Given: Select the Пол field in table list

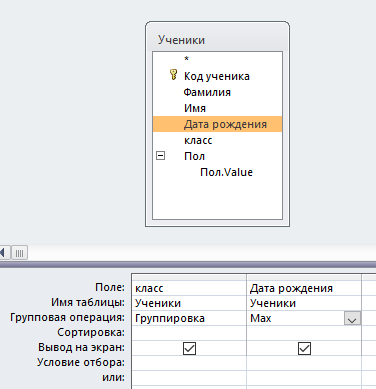Looking at the screenshot, I should pyautogui.click(x=194, y=156).
